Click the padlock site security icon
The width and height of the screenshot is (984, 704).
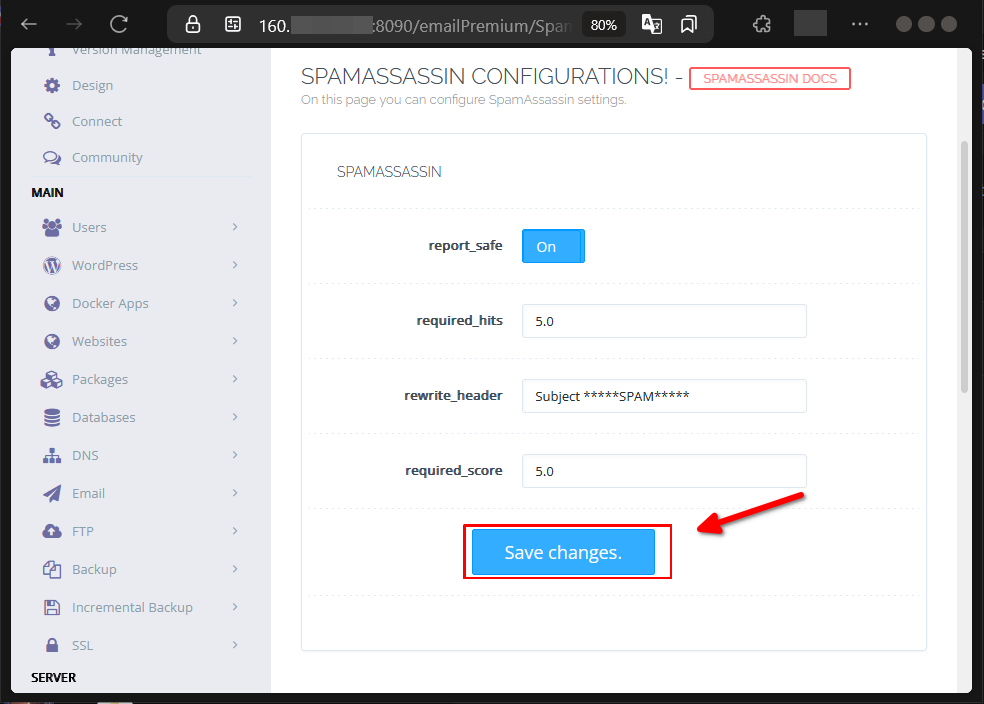tap(193, 24)
